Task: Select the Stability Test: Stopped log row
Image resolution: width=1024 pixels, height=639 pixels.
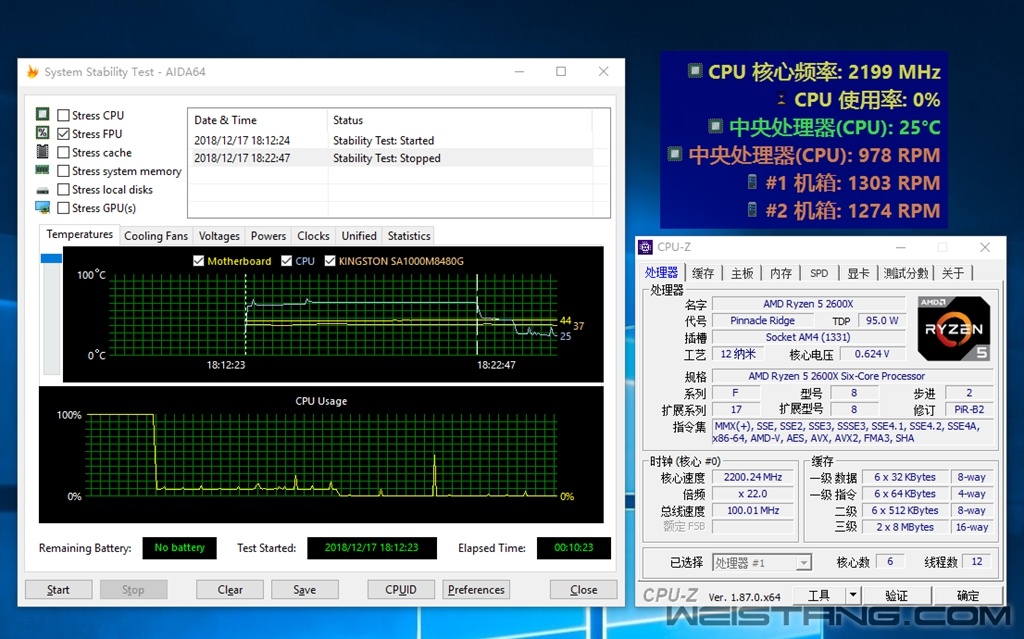Action: (391, 157)
